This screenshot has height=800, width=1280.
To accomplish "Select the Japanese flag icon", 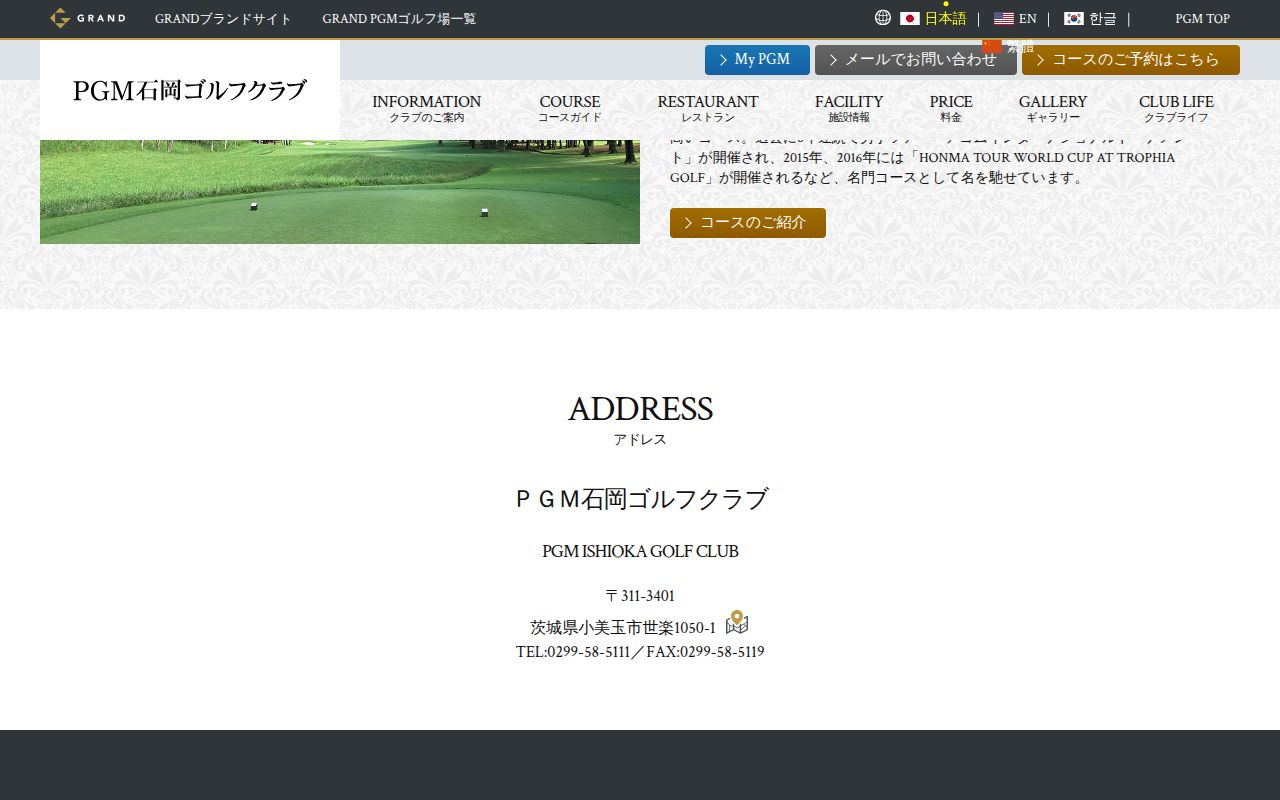I will [x=910, y=19].
